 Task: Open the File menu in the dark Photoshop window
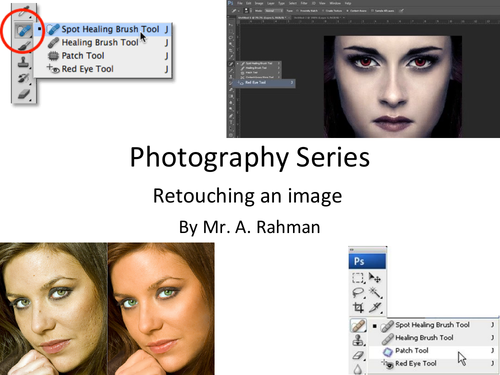pos(240,3)
